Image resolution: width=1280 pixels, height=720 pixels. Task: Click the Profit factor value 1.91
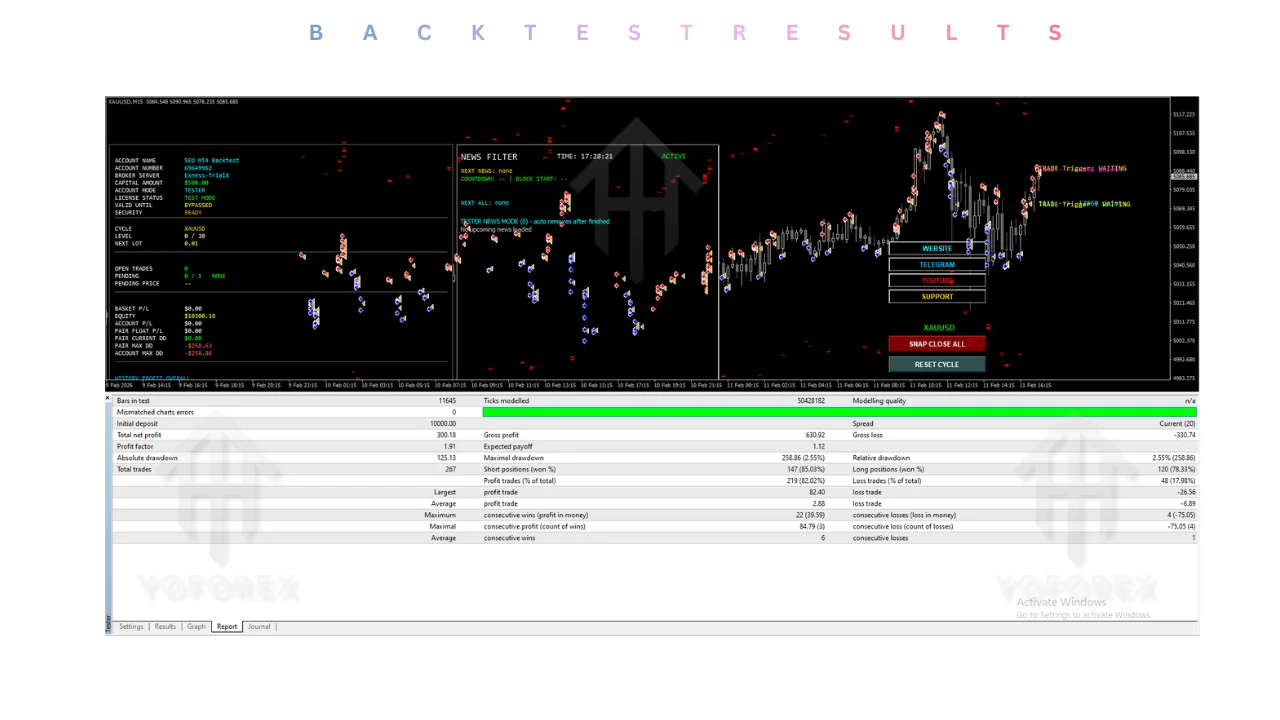[449, 446]
